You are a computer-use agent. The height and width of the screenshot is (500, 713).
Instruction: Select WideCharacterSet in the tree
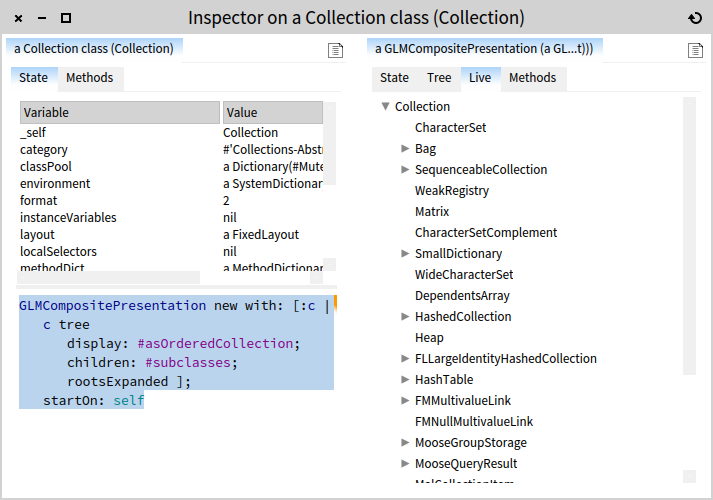(464, 275)
